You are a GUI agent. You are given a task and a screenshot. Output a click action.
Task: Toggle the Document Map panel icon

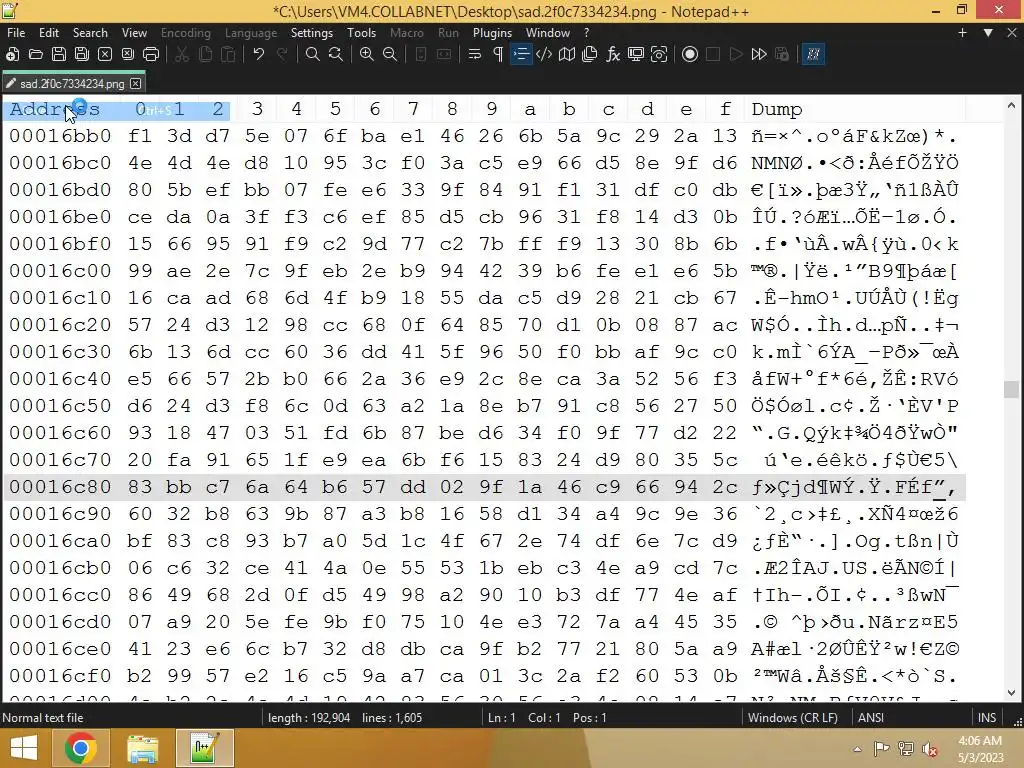[x=567, y=54]
